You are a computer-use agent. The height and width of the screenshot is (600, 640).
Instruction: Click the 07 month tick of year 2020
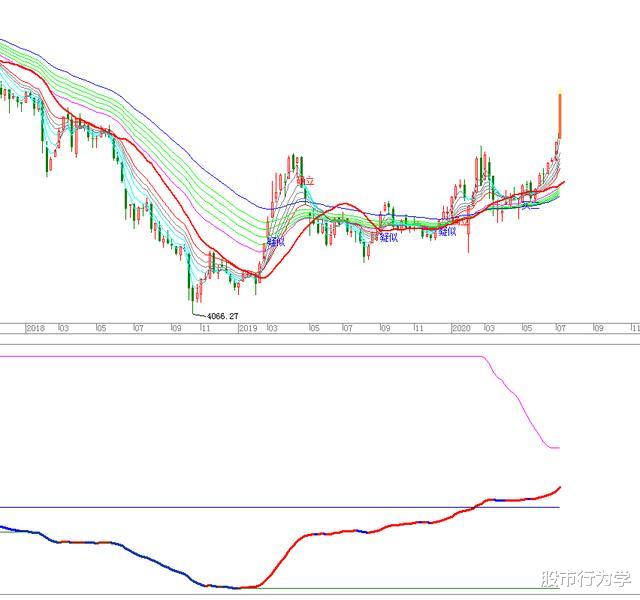tap(561, 328)
